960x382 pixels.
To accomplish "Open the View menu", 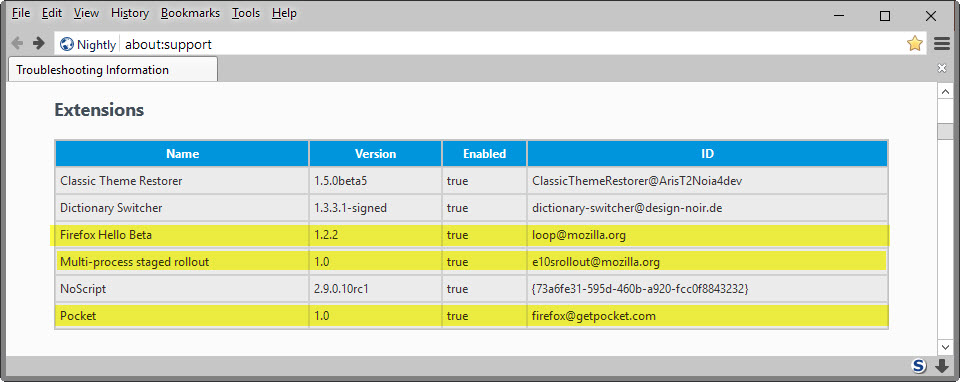I will [x=86, y=13].
